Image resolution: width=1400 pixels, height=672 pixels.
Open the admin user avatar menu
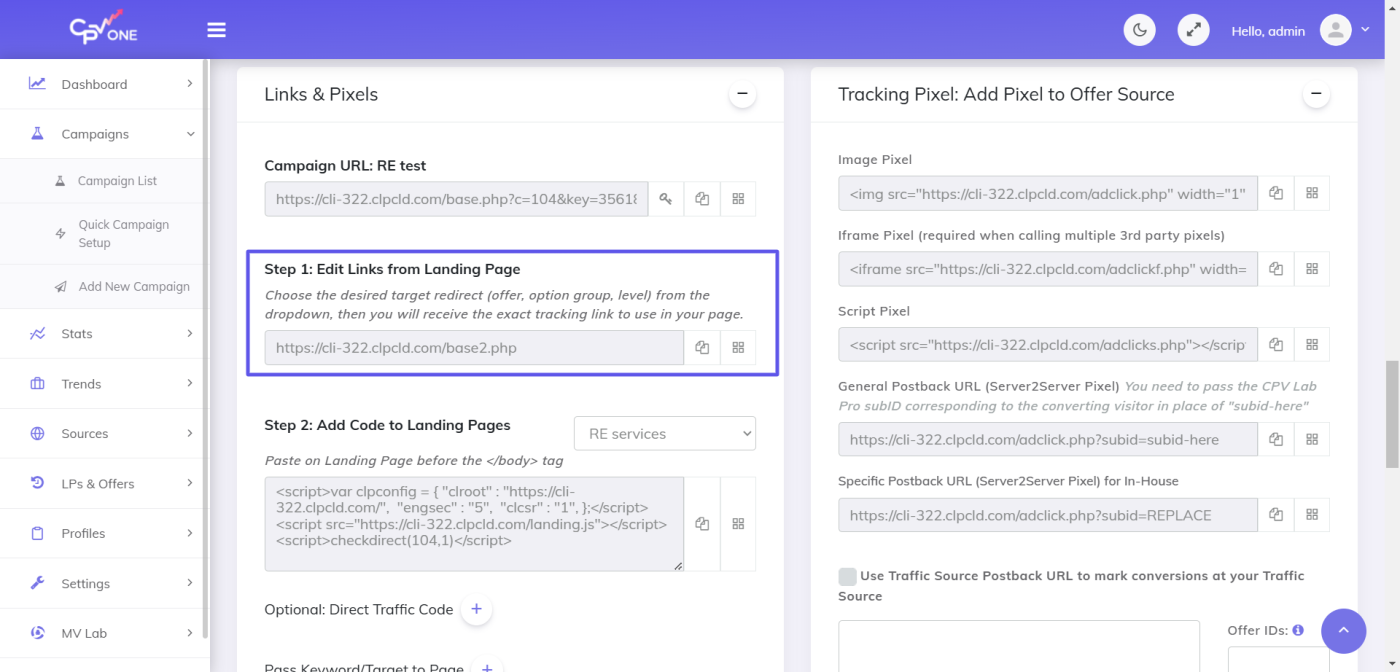(x=1336, y=30)
